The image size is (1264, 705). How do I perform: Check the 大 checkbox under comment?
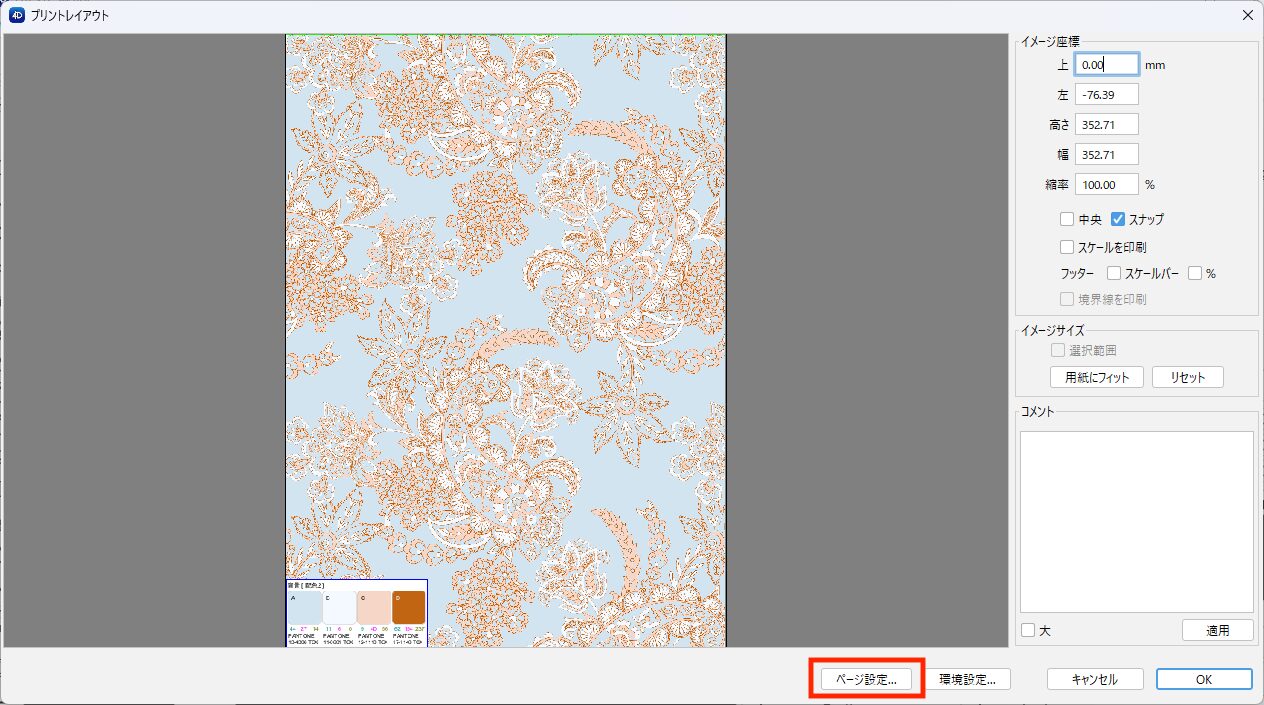[1028, 631]
